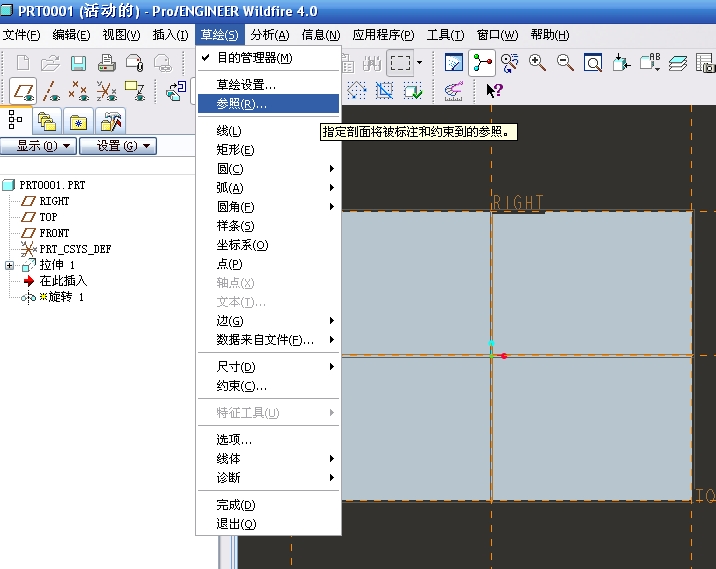Select PRT0001.PRT in the model tree
This screenshot has height=569, width=716.
pos(52,185)
